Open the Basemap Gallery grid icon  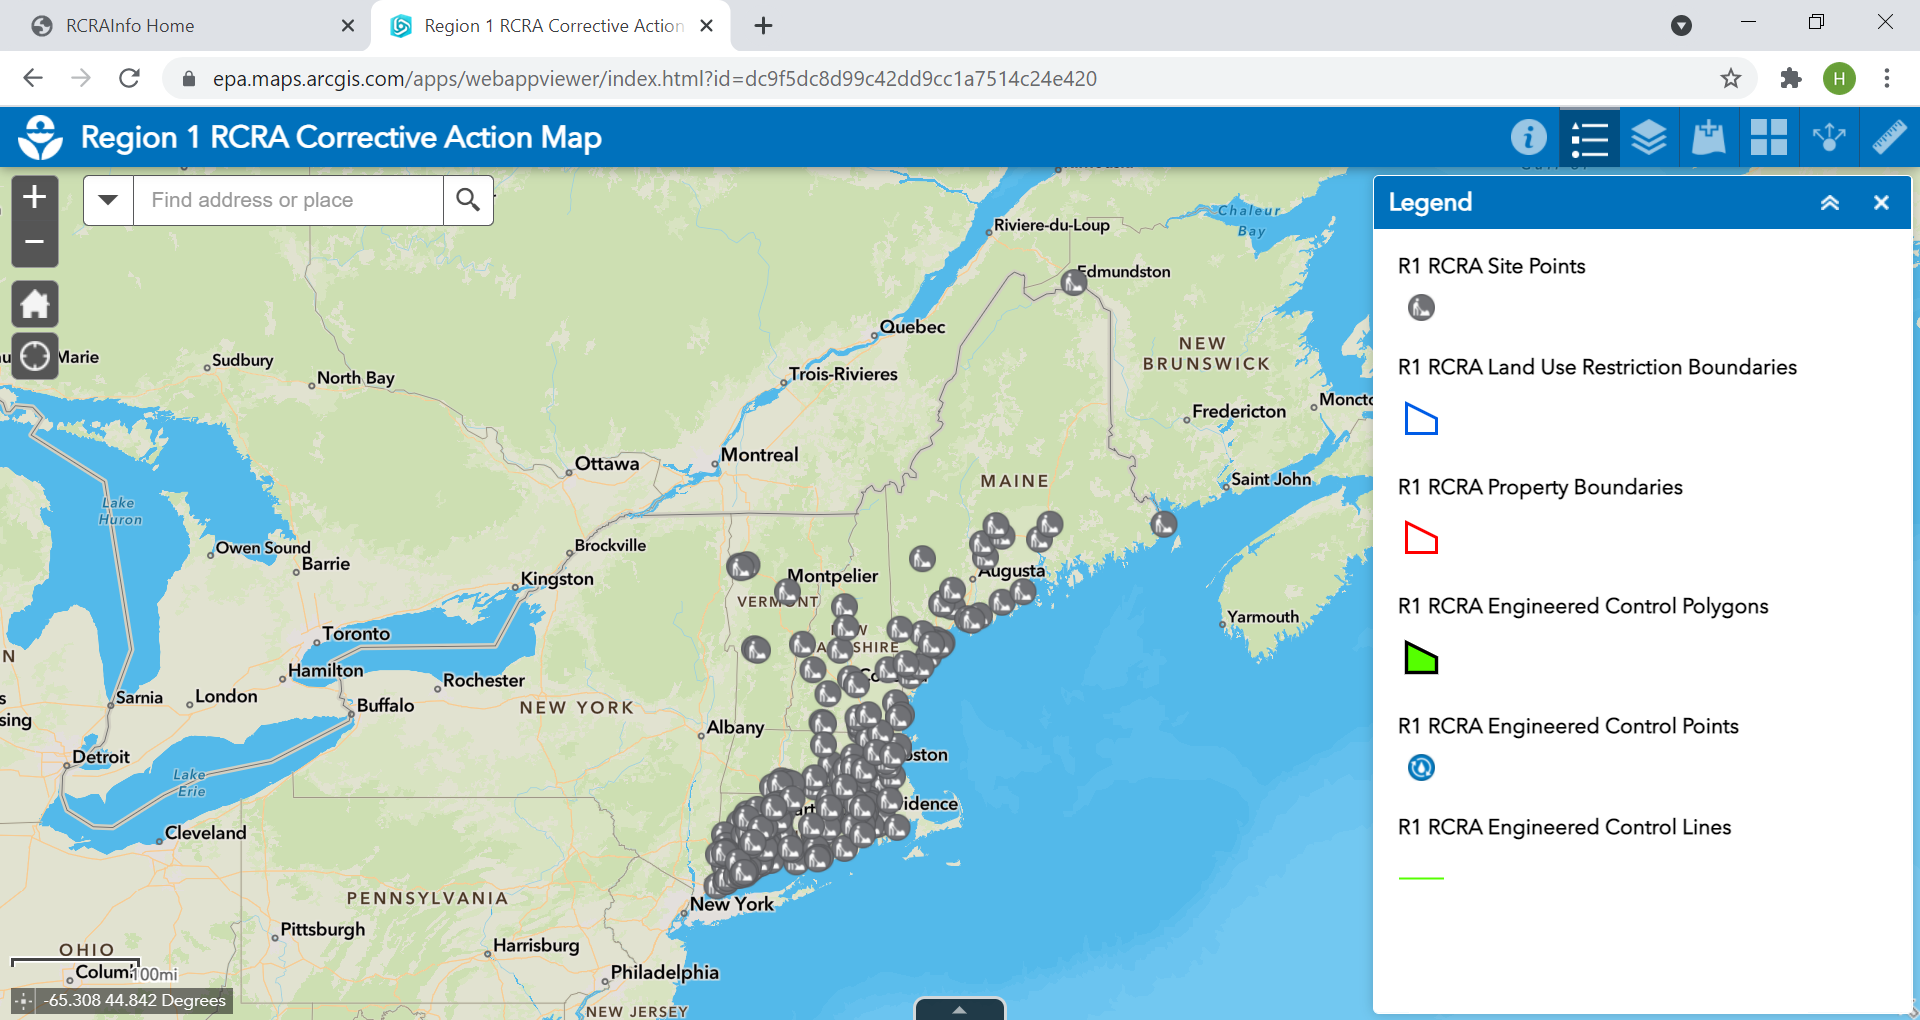click(1769, 137)
